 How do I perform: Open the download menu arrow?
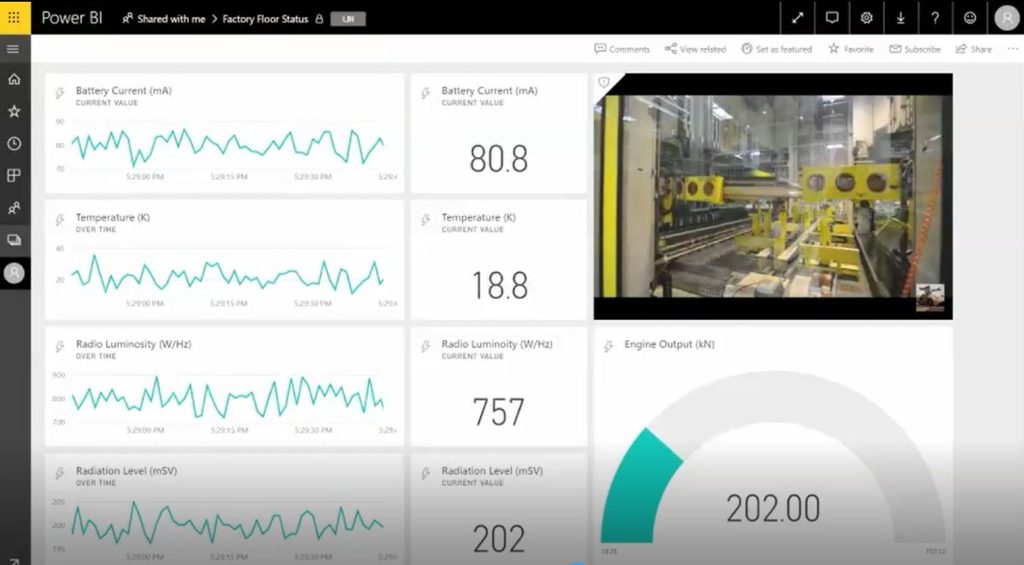(901, 18)
